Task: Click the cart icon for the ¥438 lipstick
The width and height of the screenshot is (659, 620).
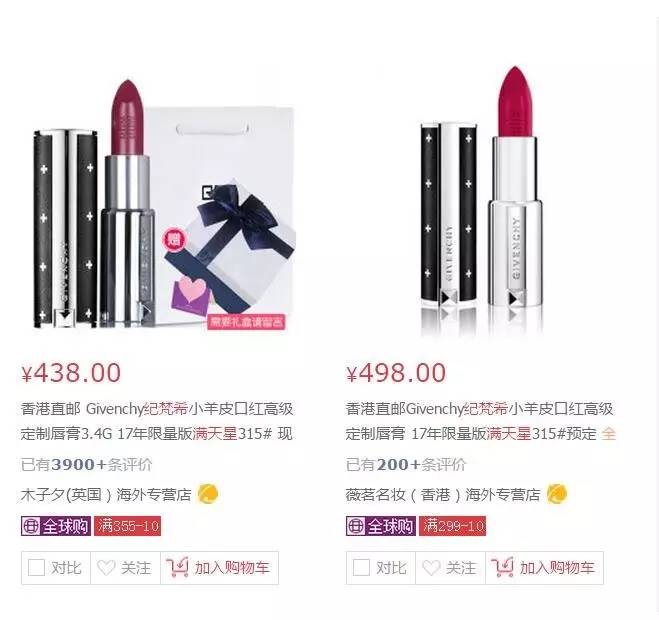Action: tap(177, 567)
